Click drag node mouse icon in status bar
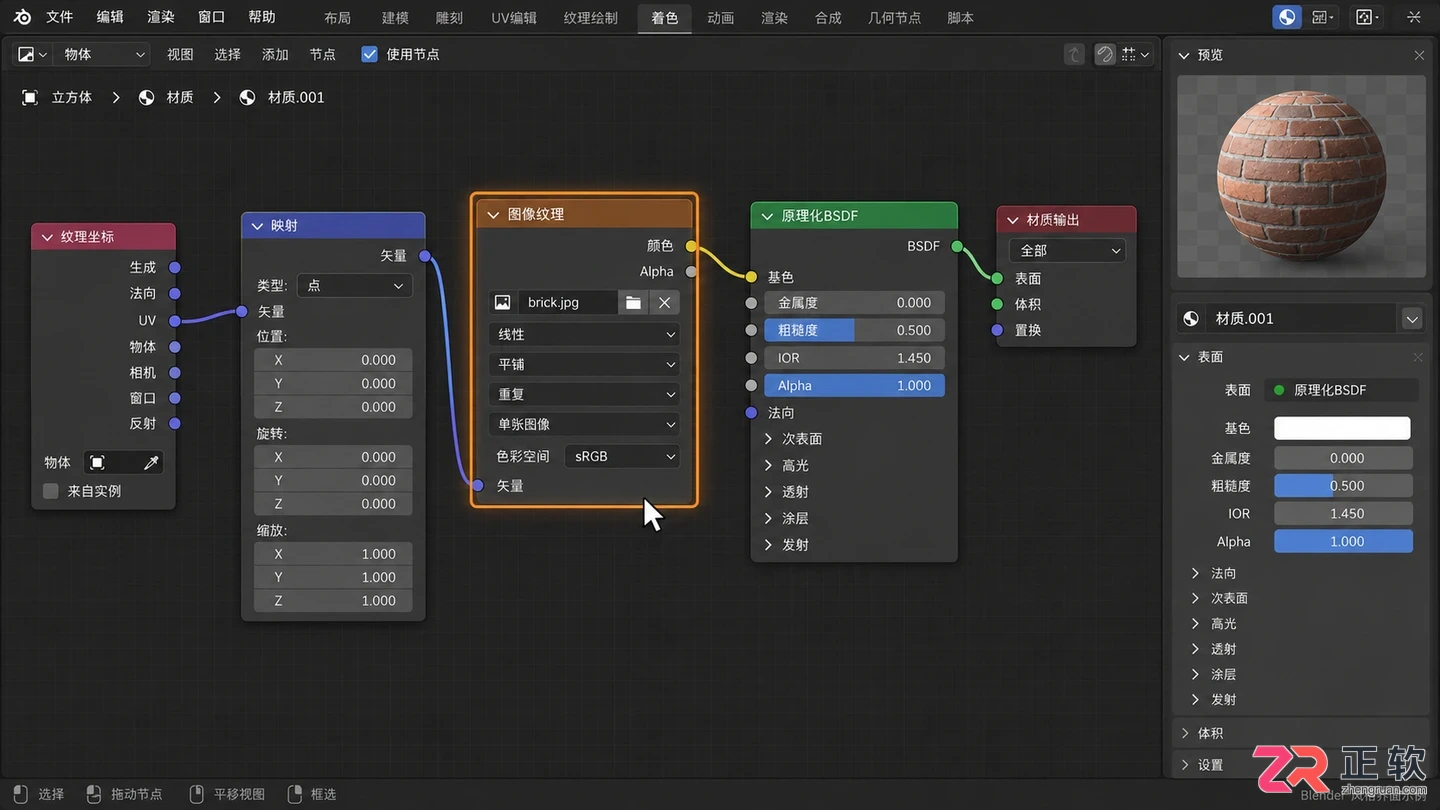 tap(93, 794)
